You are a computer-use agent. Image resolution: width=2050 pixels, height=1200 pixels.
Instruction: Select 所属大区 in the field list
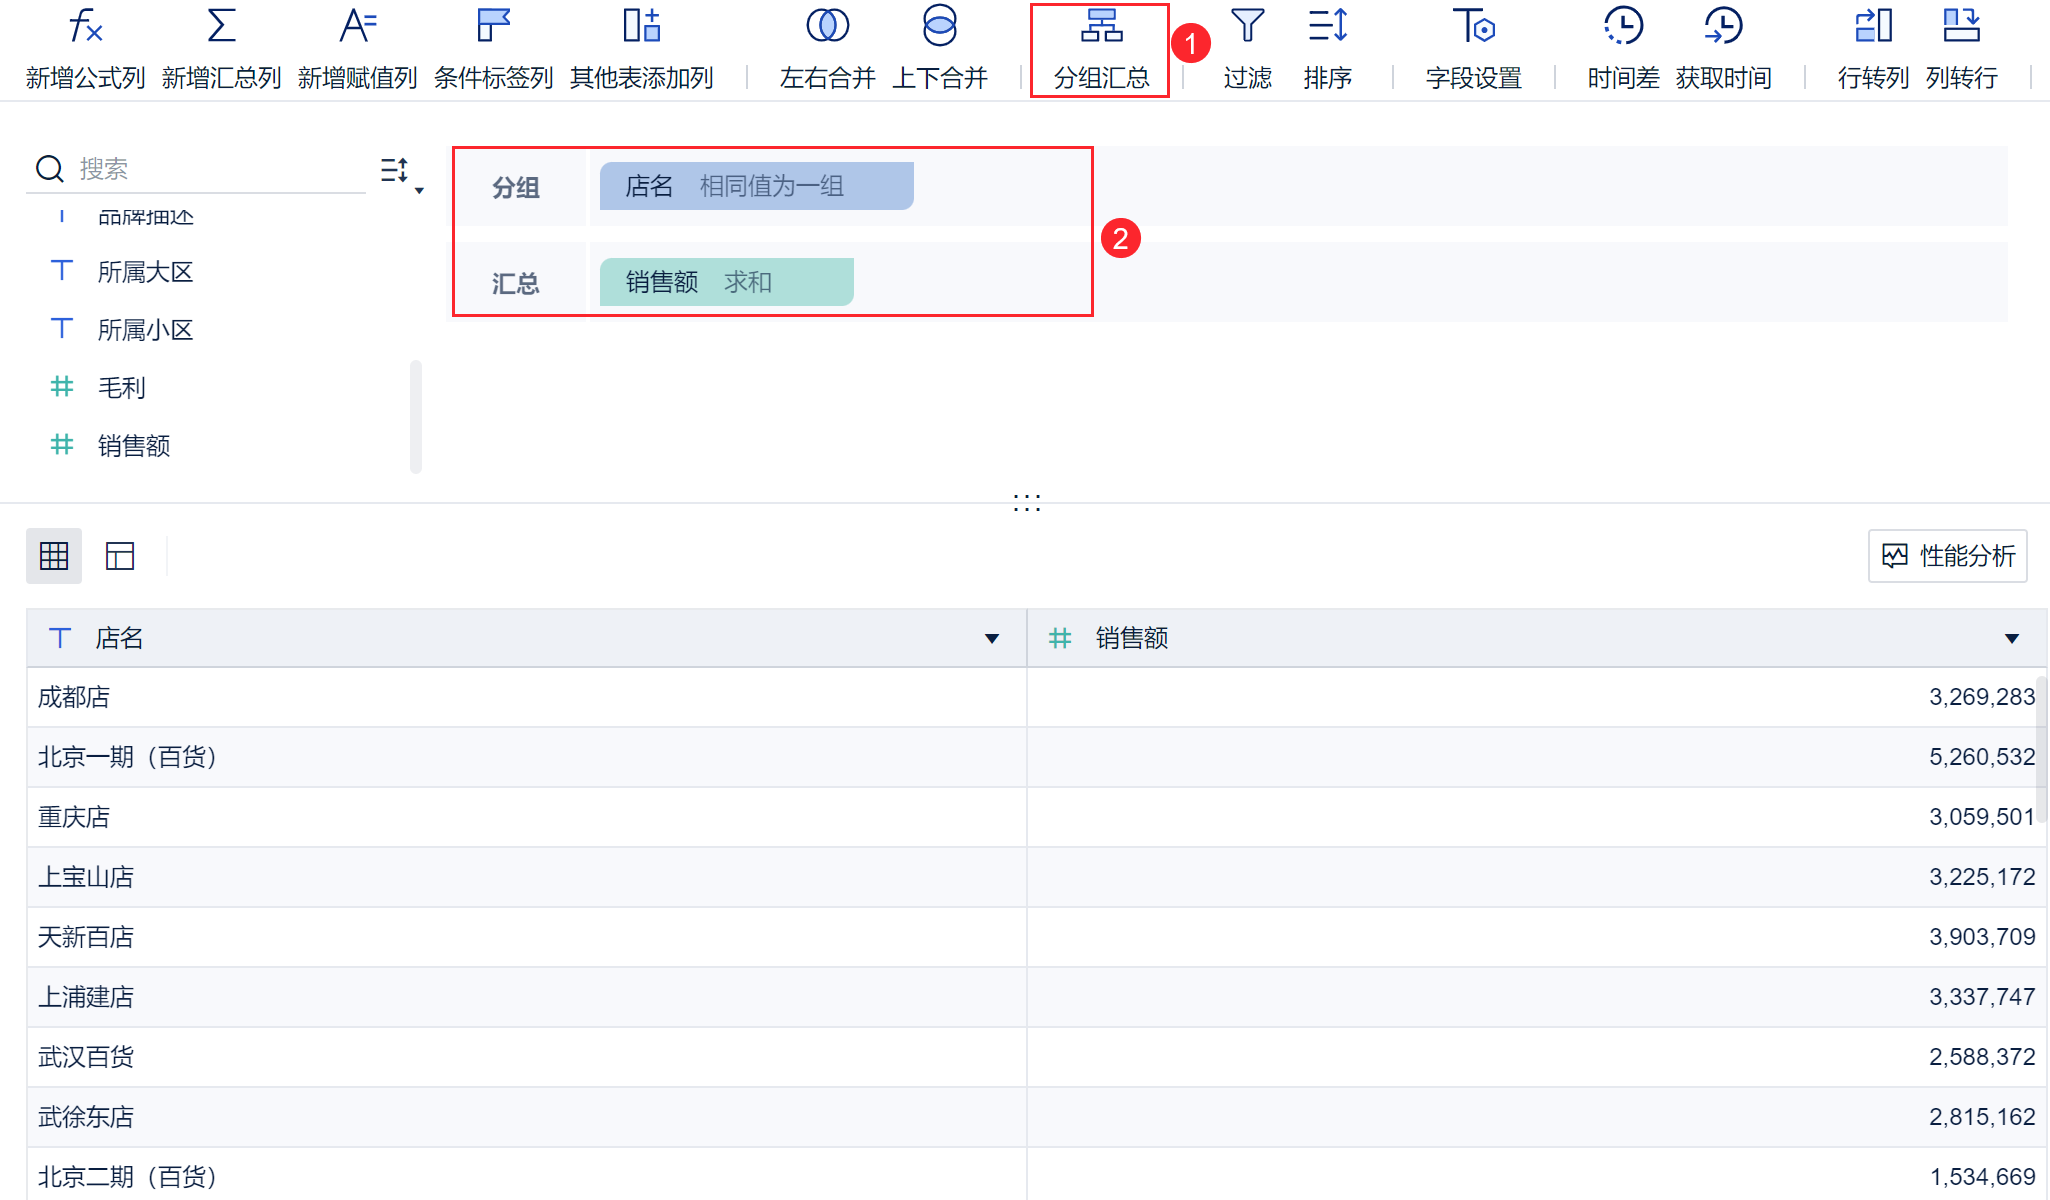(145, 272)
